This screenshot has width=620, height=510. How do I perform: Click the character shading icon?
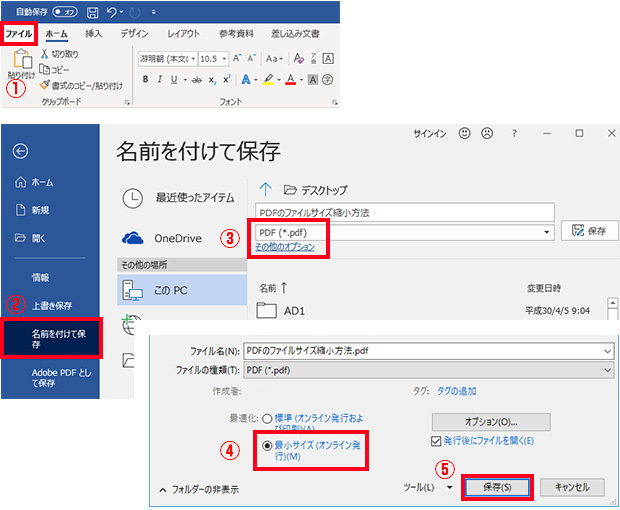pyautogui.click(x=313, y=80)
